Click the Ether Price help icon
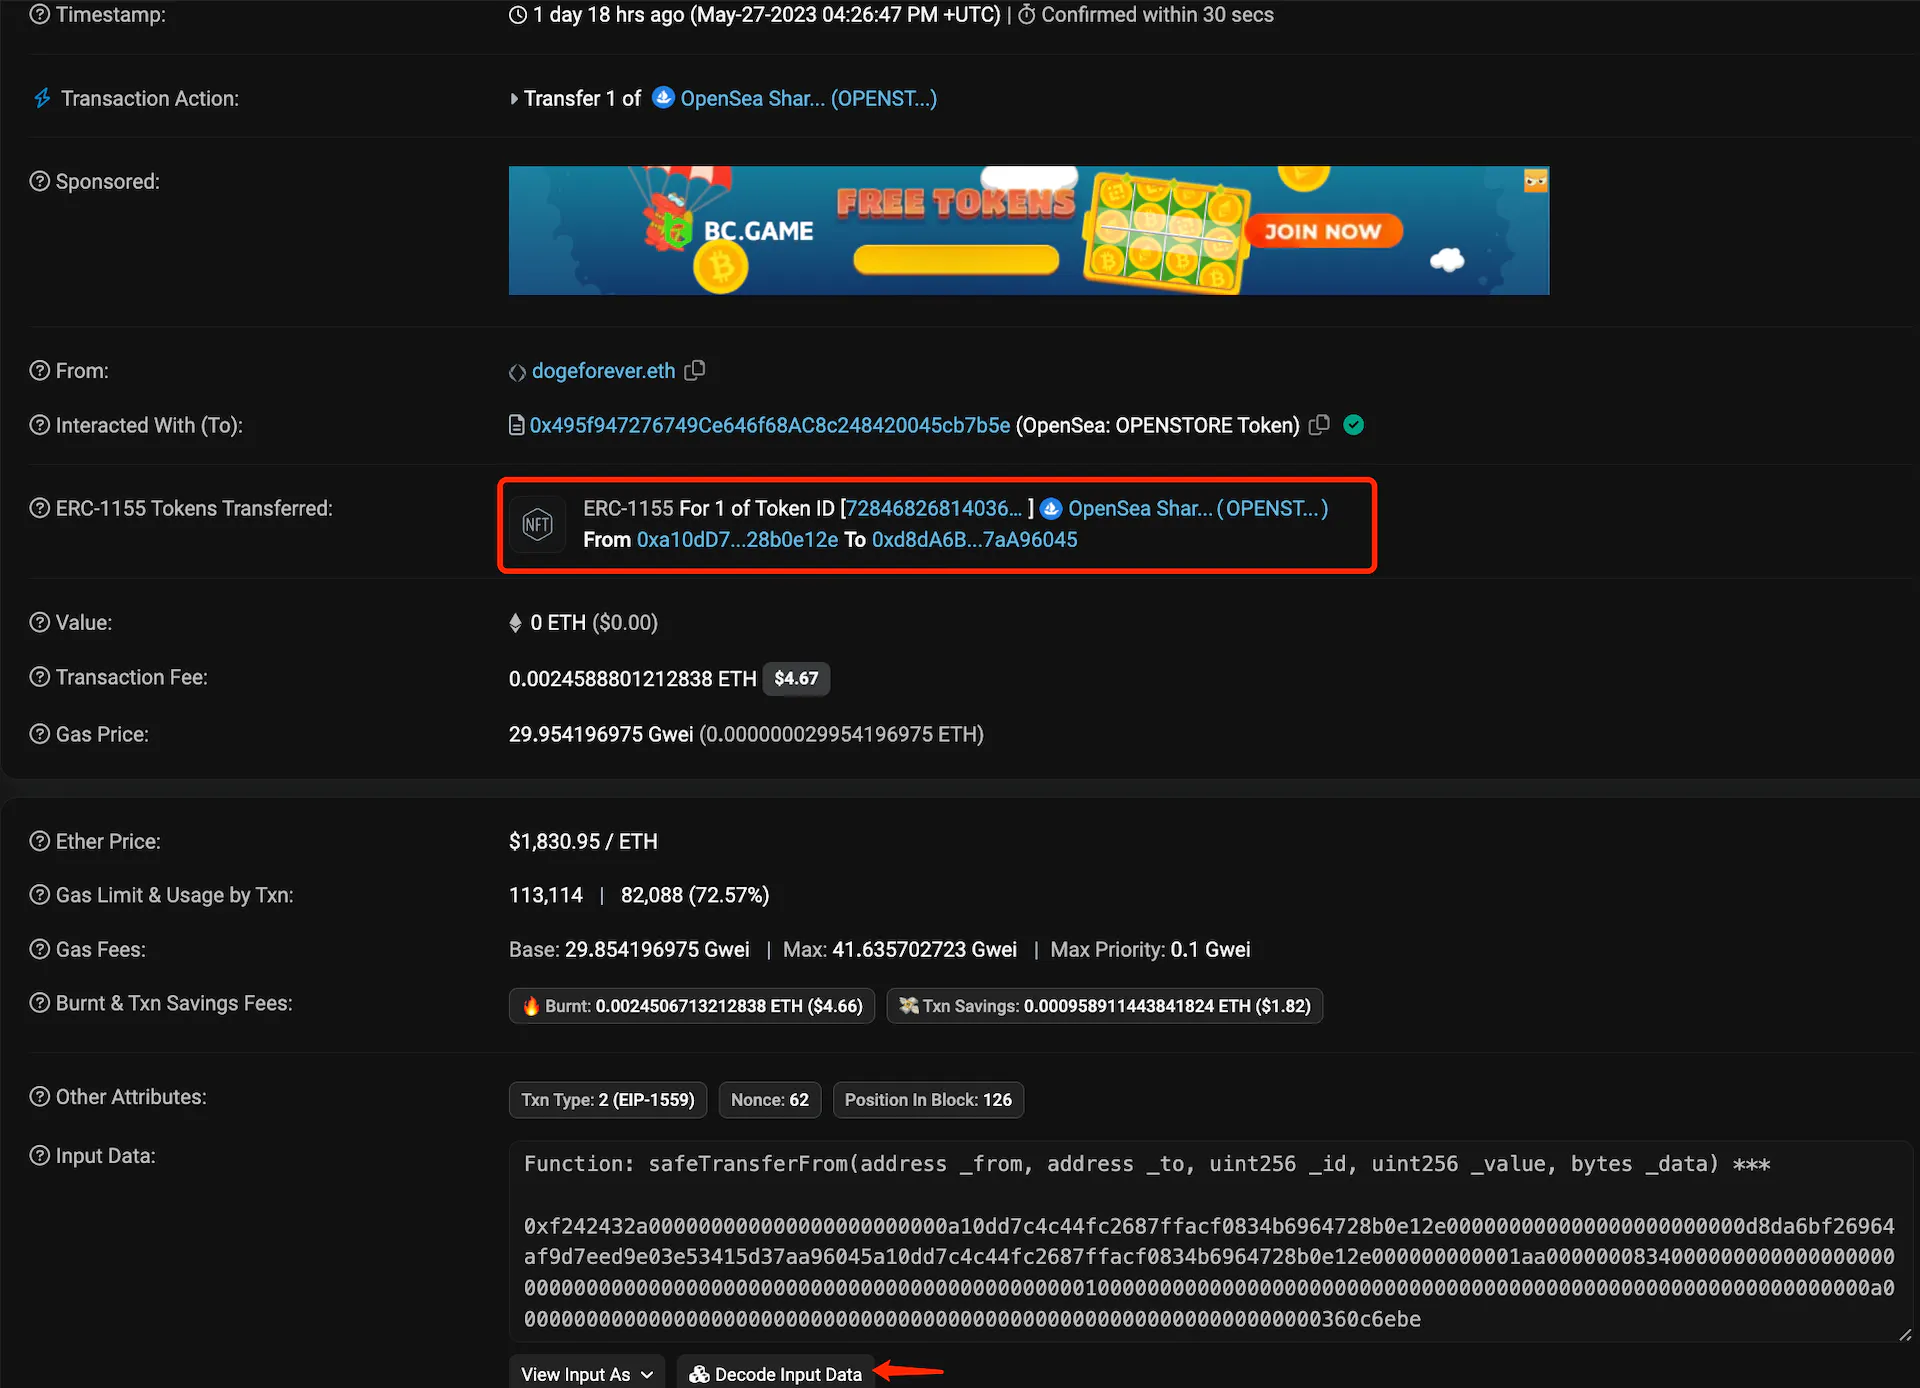1920x1388 pixels. 39,841
